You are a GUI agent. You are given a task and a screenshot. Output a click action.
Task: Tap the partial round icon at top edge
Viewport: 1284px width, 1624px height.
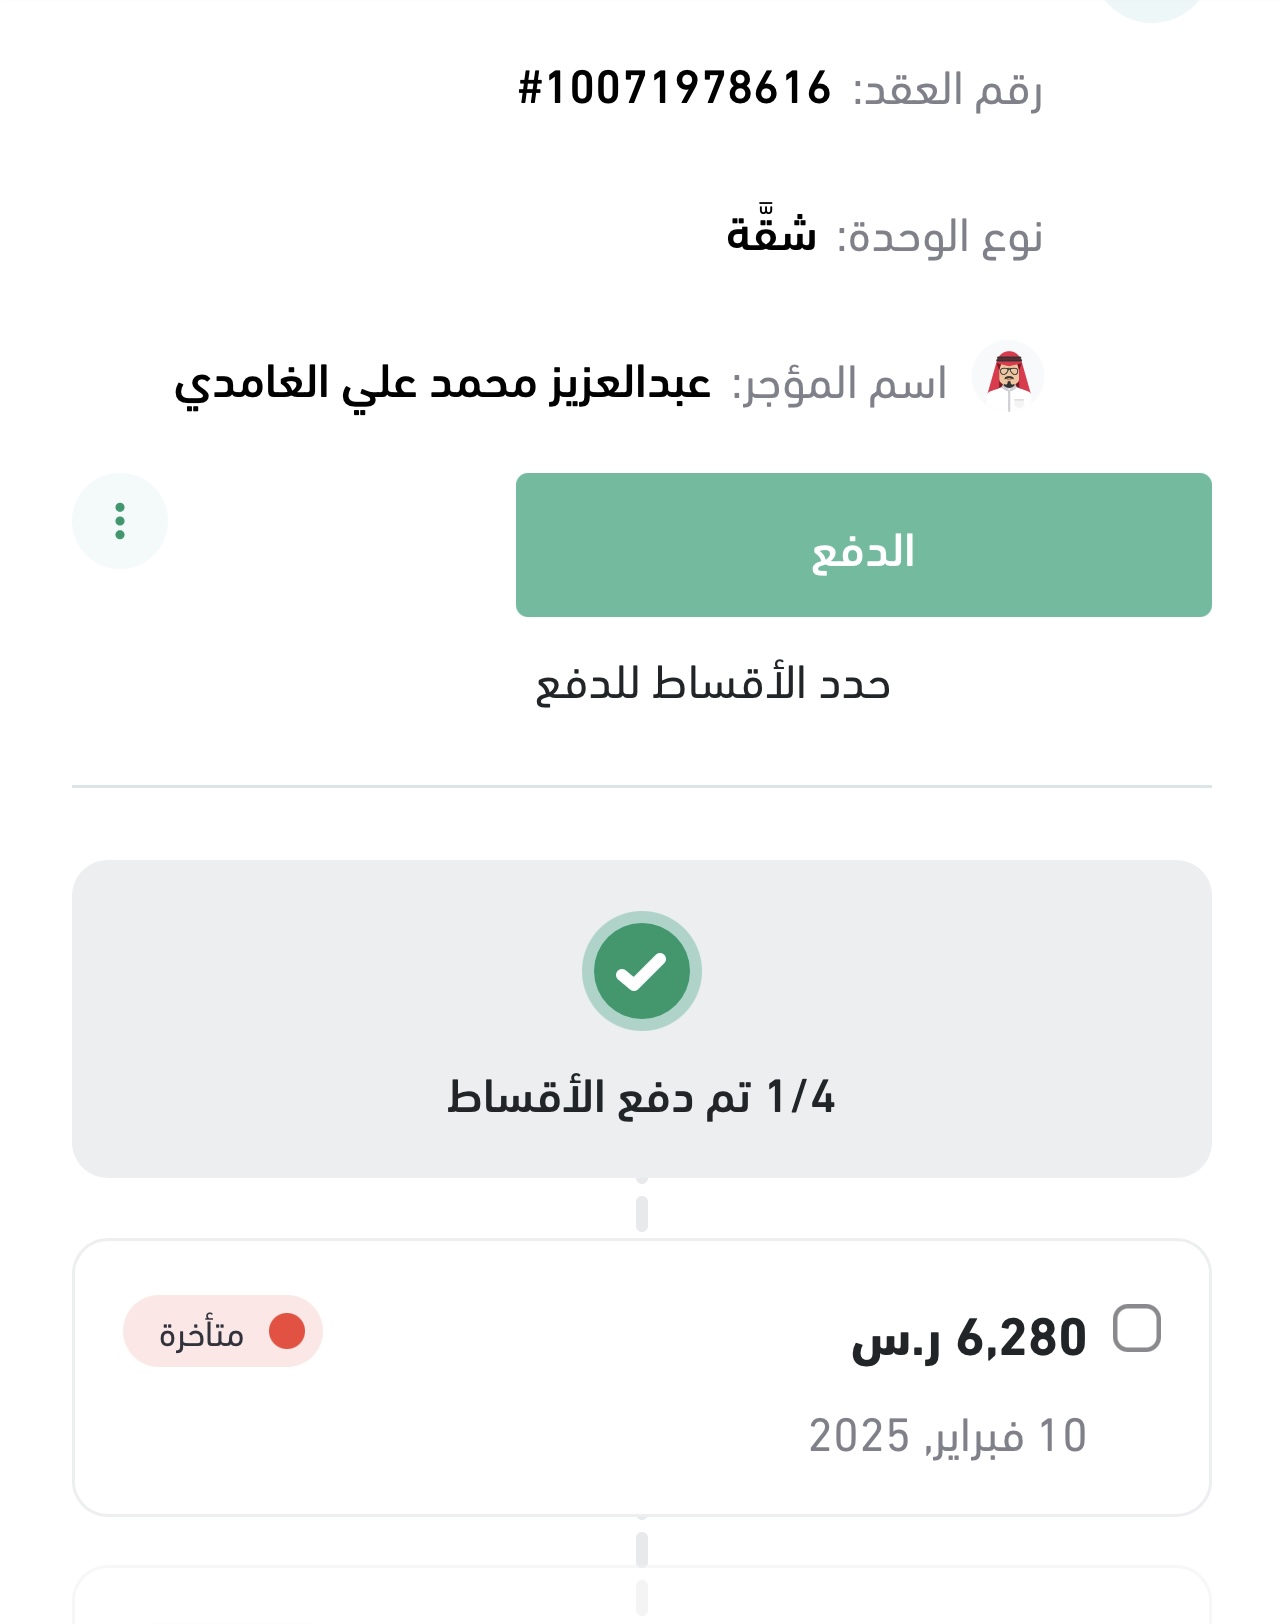tap(1152, 8)
